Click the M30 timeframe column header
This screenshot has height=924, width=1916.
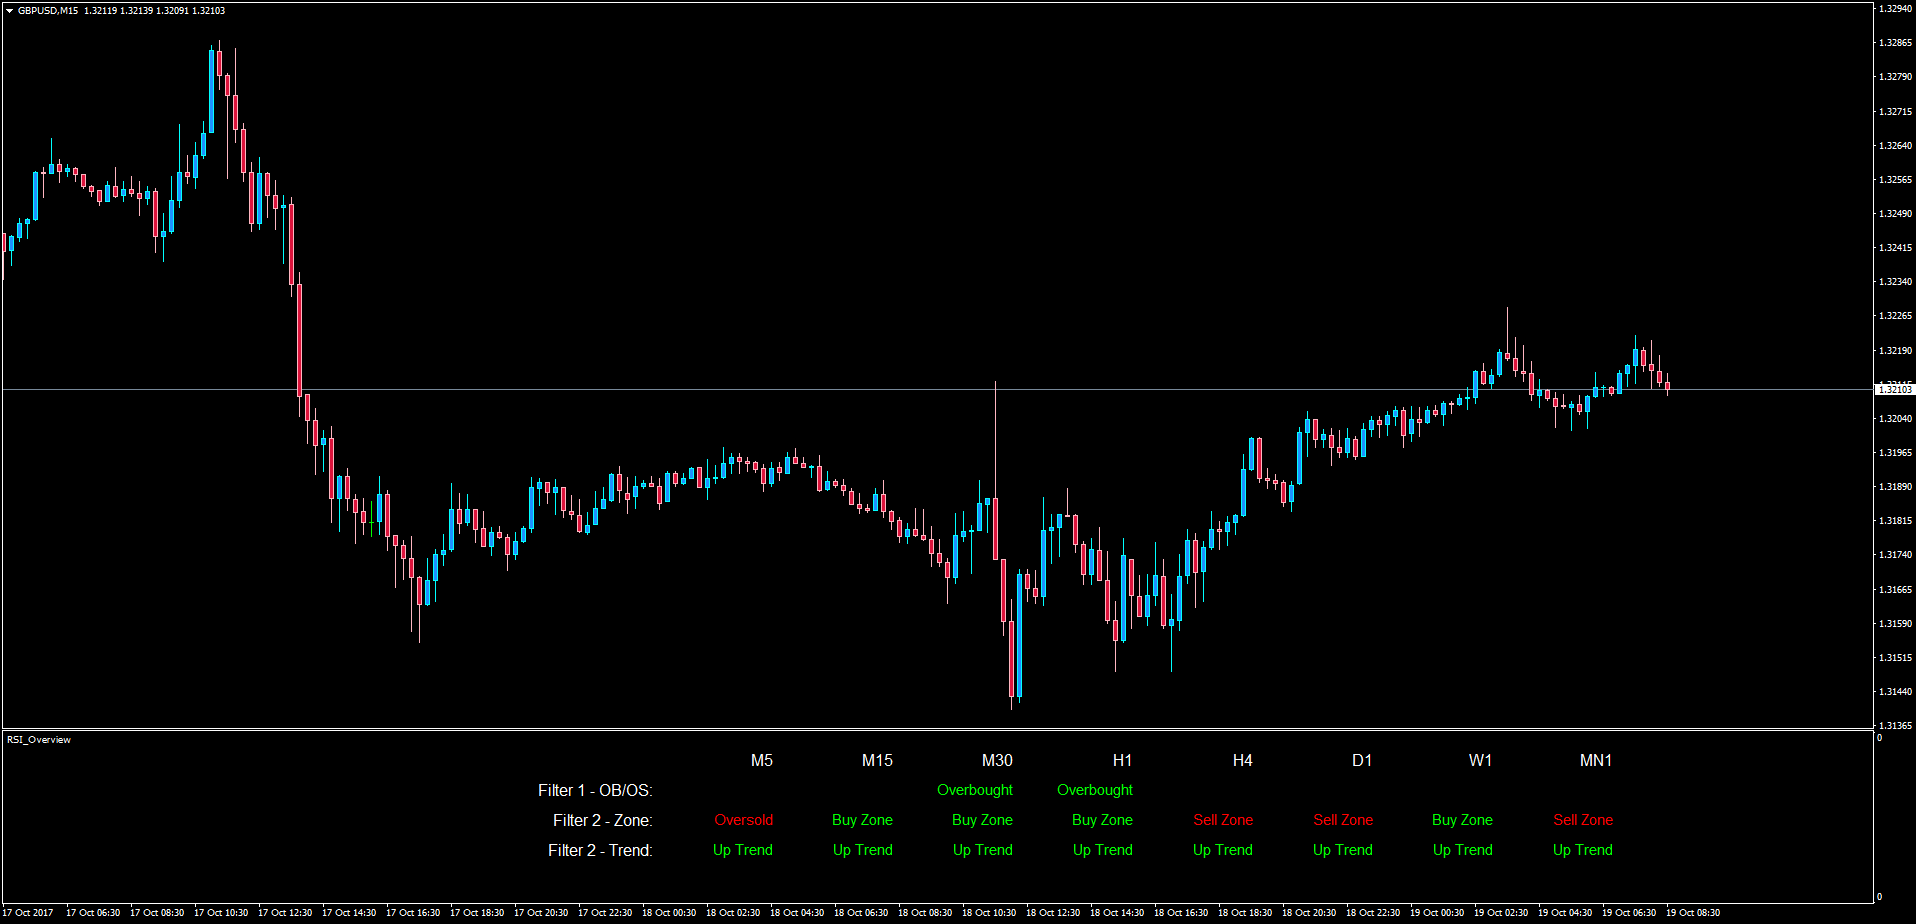click(998, 761)
